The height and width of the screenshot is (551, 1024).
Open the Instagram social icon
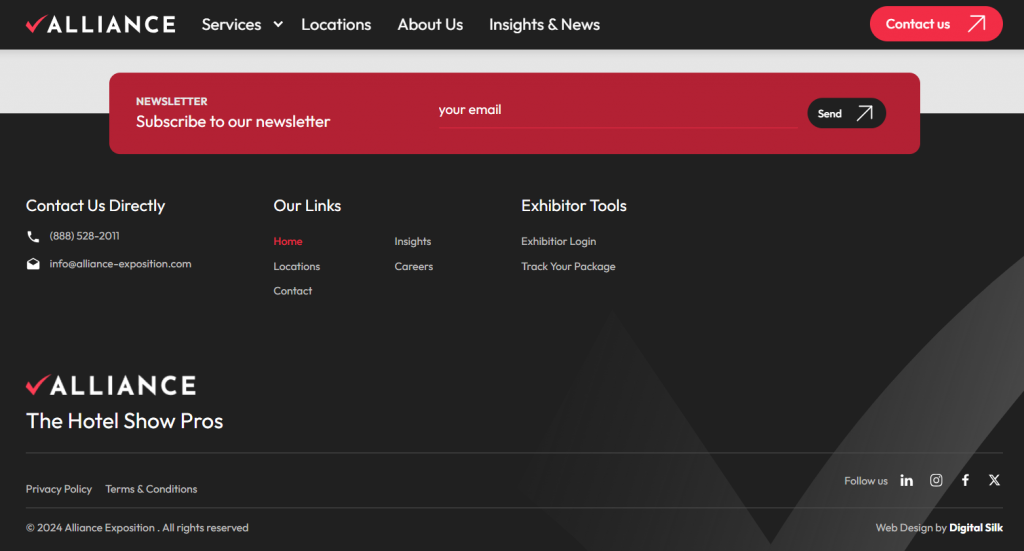click(936, 480)
